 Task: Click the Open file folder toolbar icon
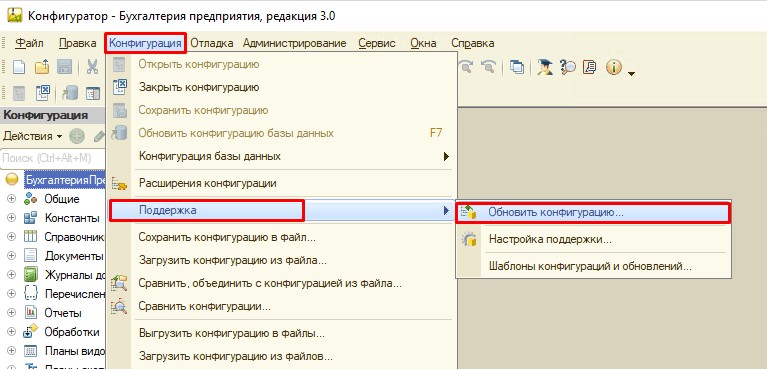(42, 67)
